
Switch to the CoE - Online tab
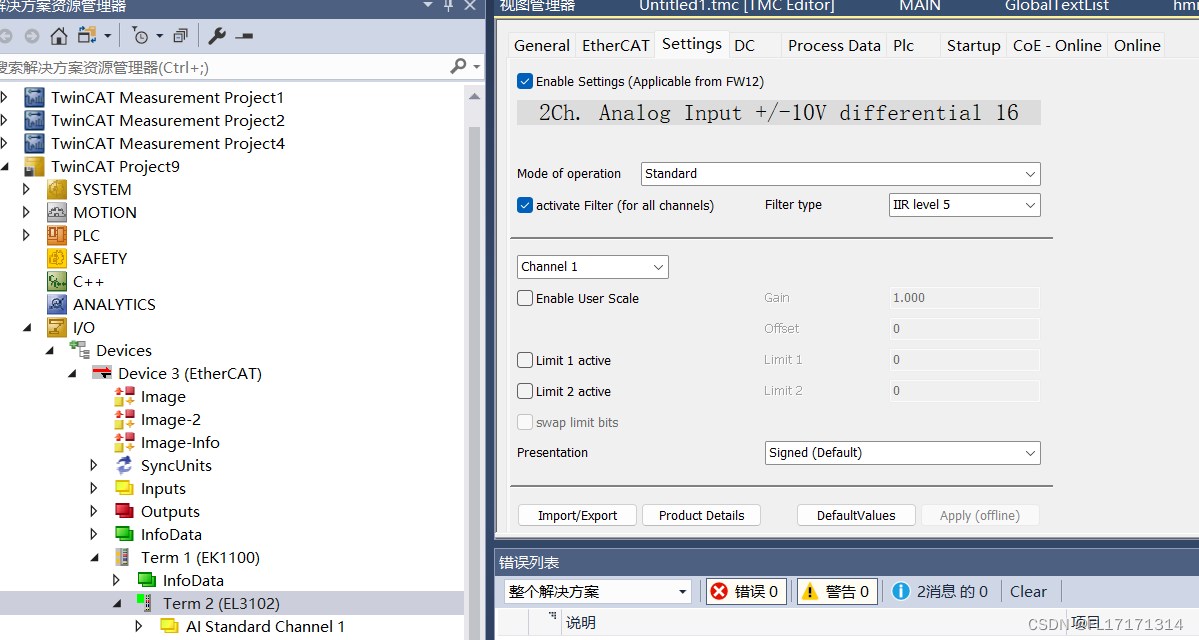[1057, 45]
